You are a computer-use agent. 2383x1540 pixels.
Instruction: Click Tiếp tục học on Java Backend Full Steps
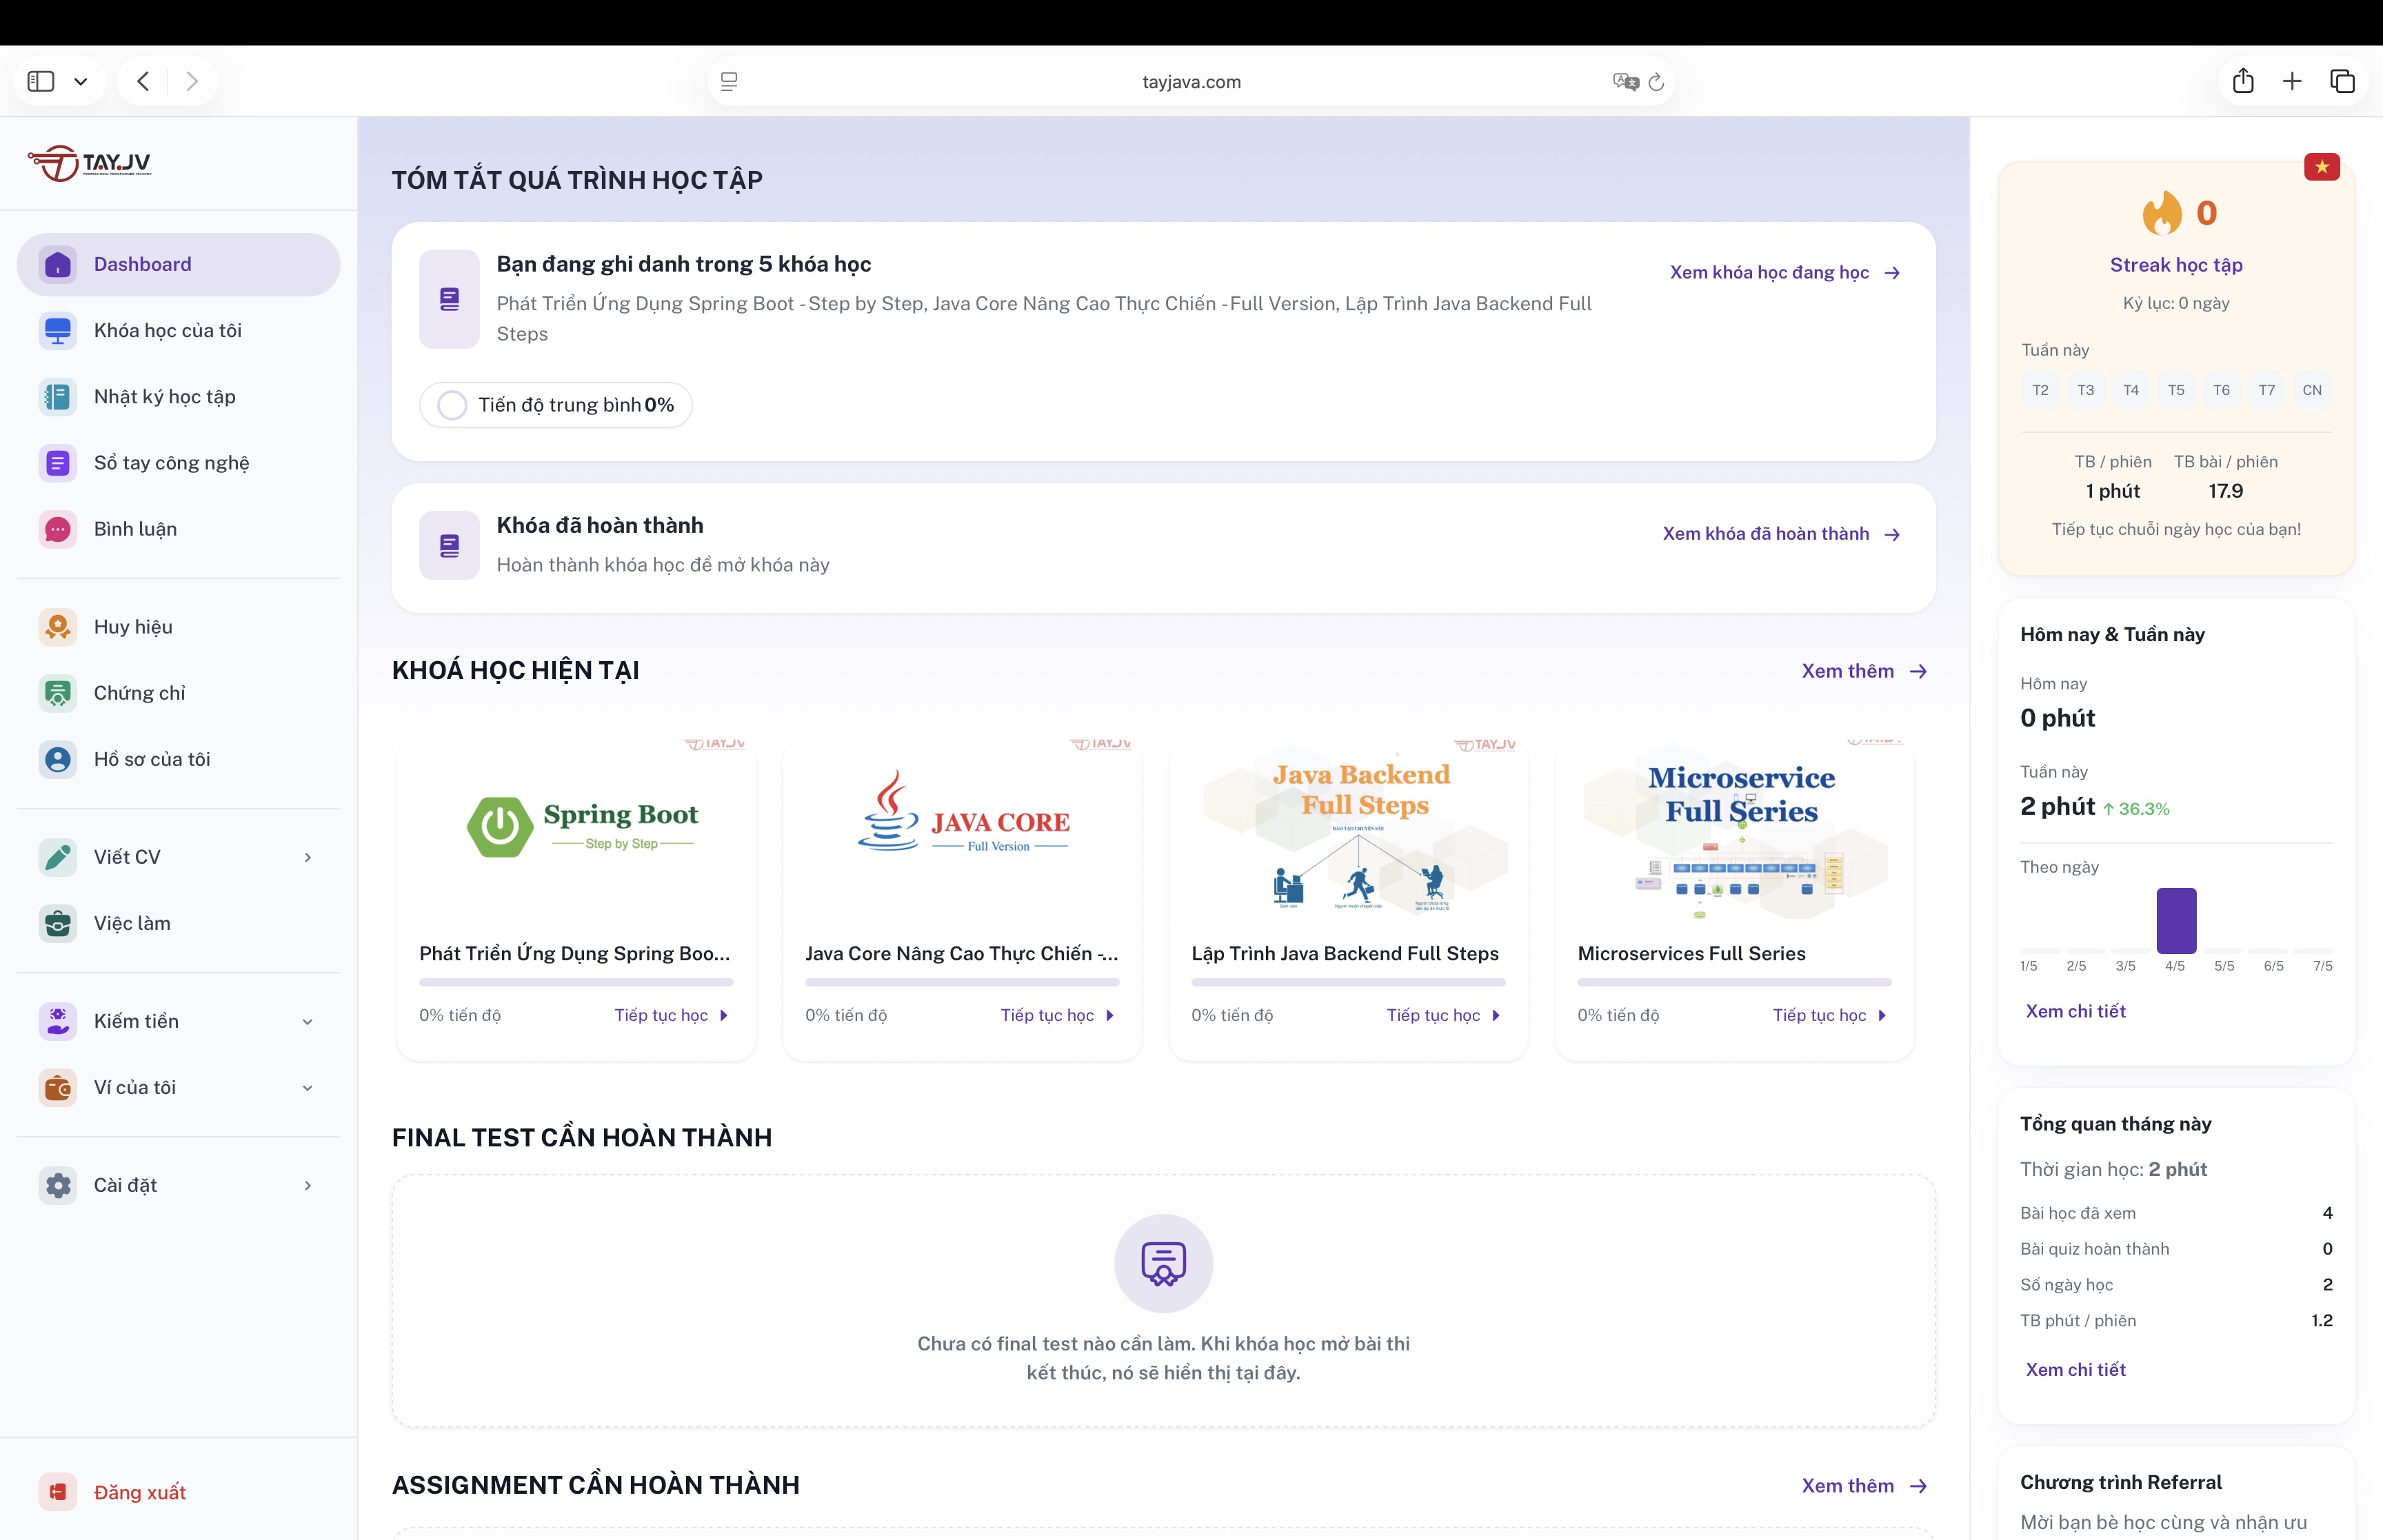(x=1443, y=1015)
